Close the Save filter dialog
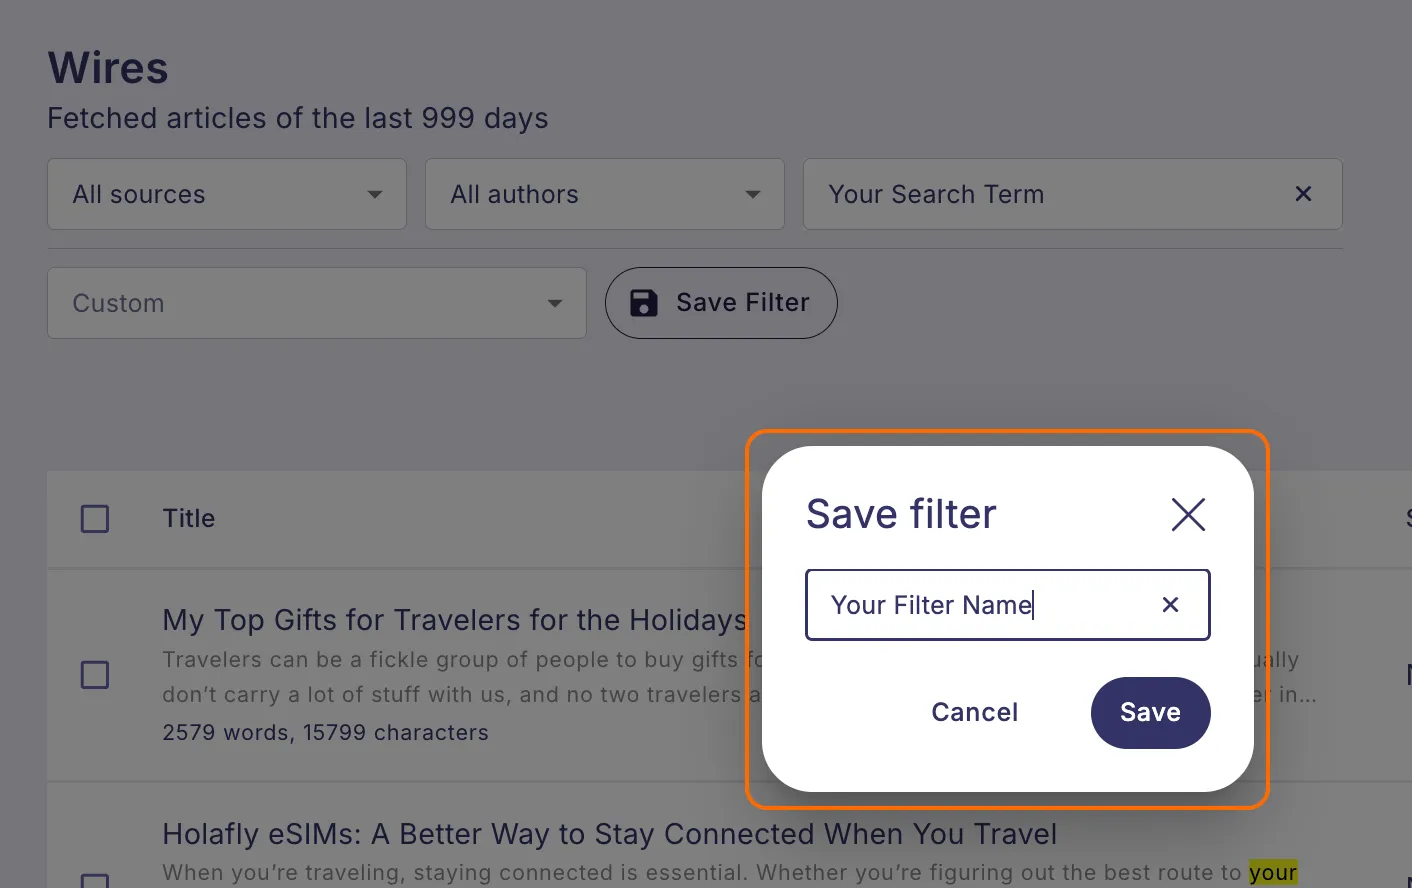Image resolution: width=1412 pixels, height=888 pixels. coord(1188,515)
